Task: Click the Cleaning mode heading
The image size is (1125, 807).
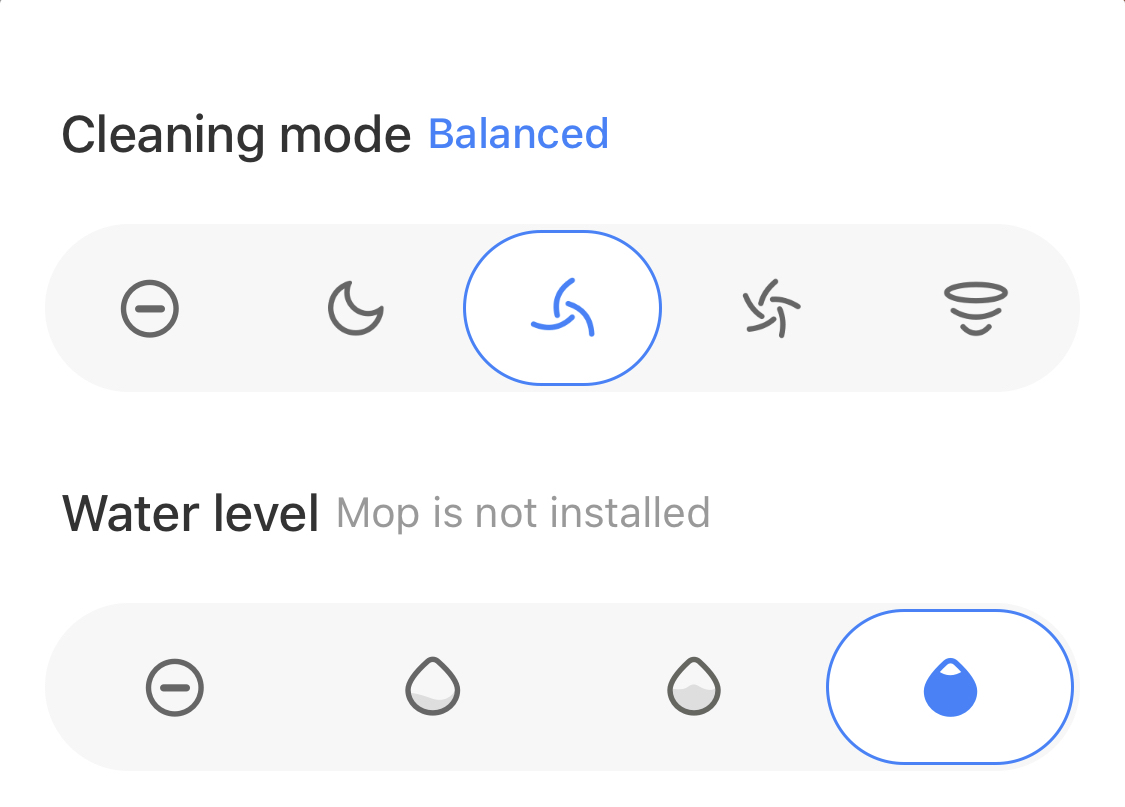Action: [236, 135]
